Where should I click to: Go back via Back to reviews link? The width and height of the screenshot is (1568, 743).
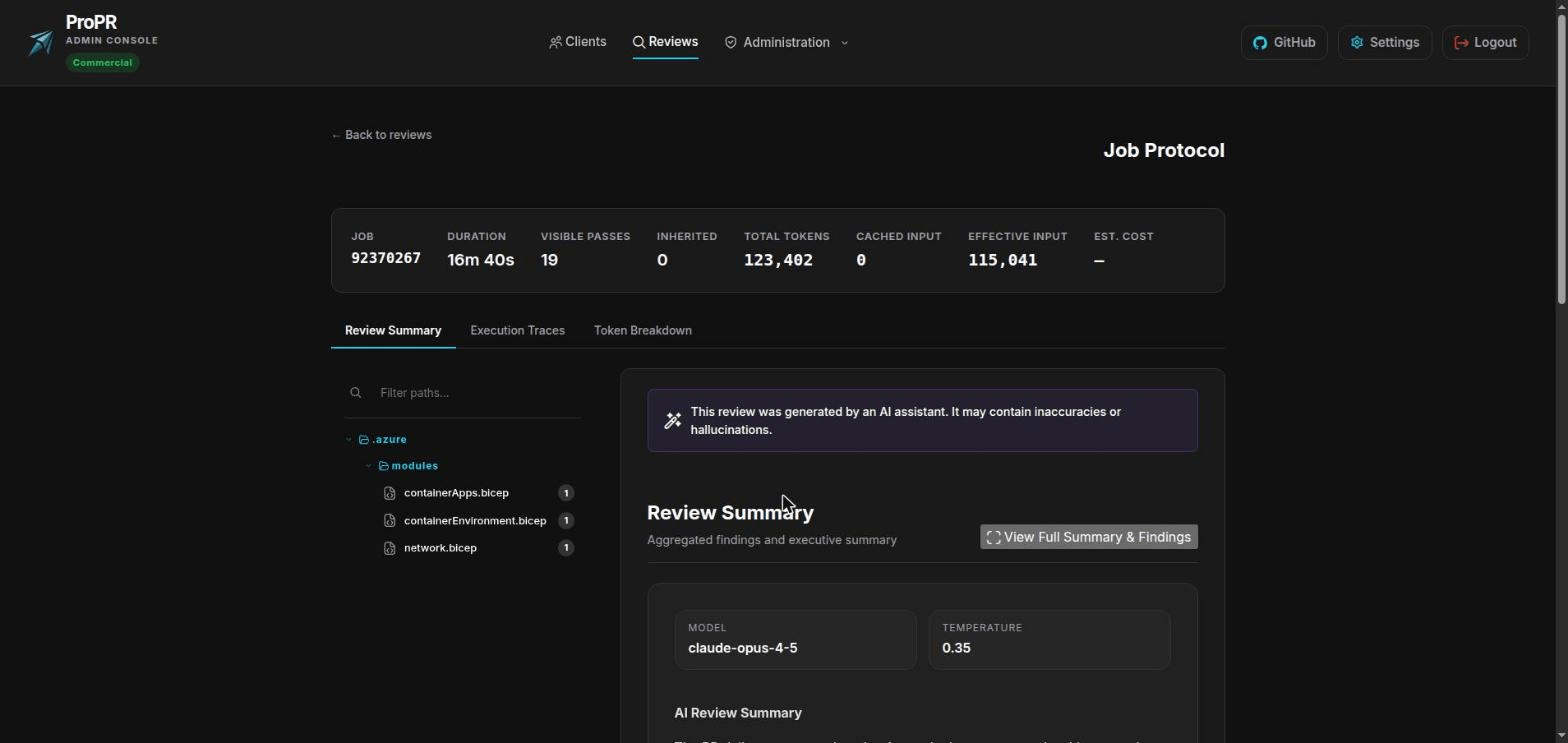(382, 135)
